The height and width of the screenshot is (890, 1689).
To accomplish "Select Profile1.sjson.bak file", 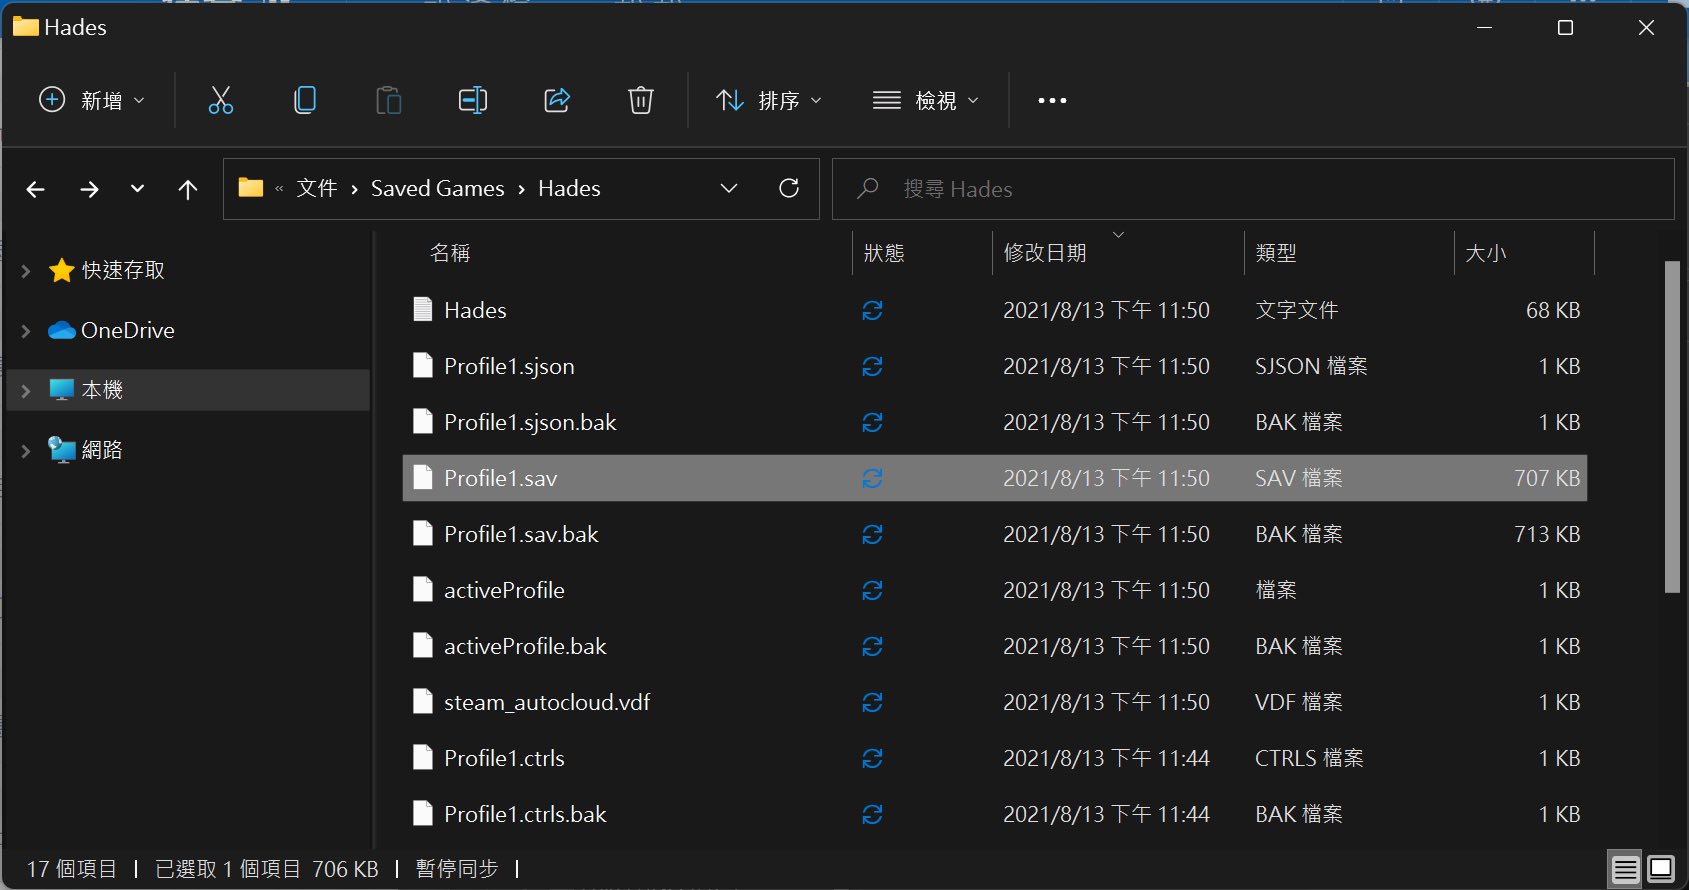I will pos(530,422).
